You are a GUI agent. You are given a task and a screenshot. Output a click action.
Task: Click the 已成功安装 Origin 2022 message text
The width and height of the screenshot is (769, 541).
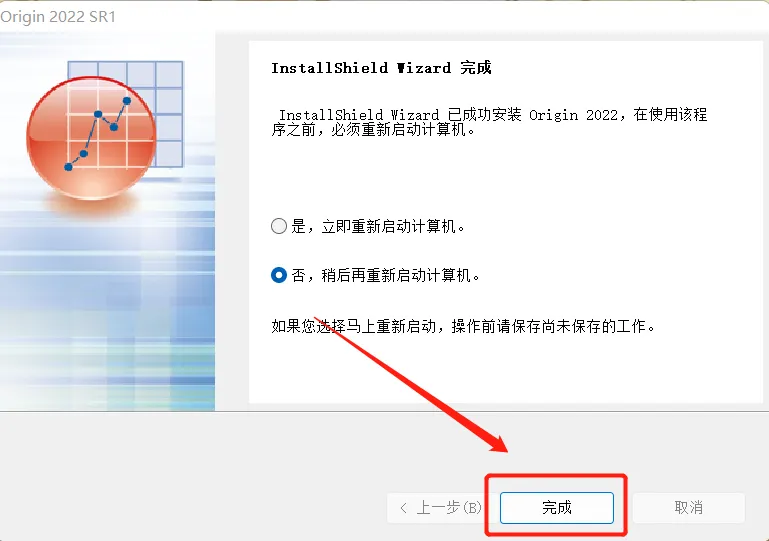coord(489,122)
